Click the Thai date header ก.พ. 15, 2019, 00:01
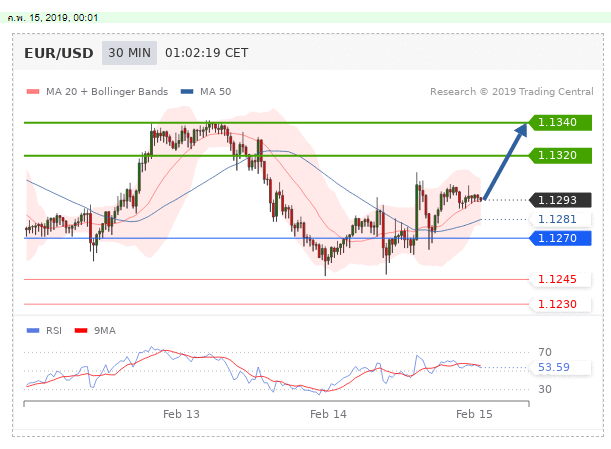Viewport: 611px width, 449px height. (x=53, y=18)
